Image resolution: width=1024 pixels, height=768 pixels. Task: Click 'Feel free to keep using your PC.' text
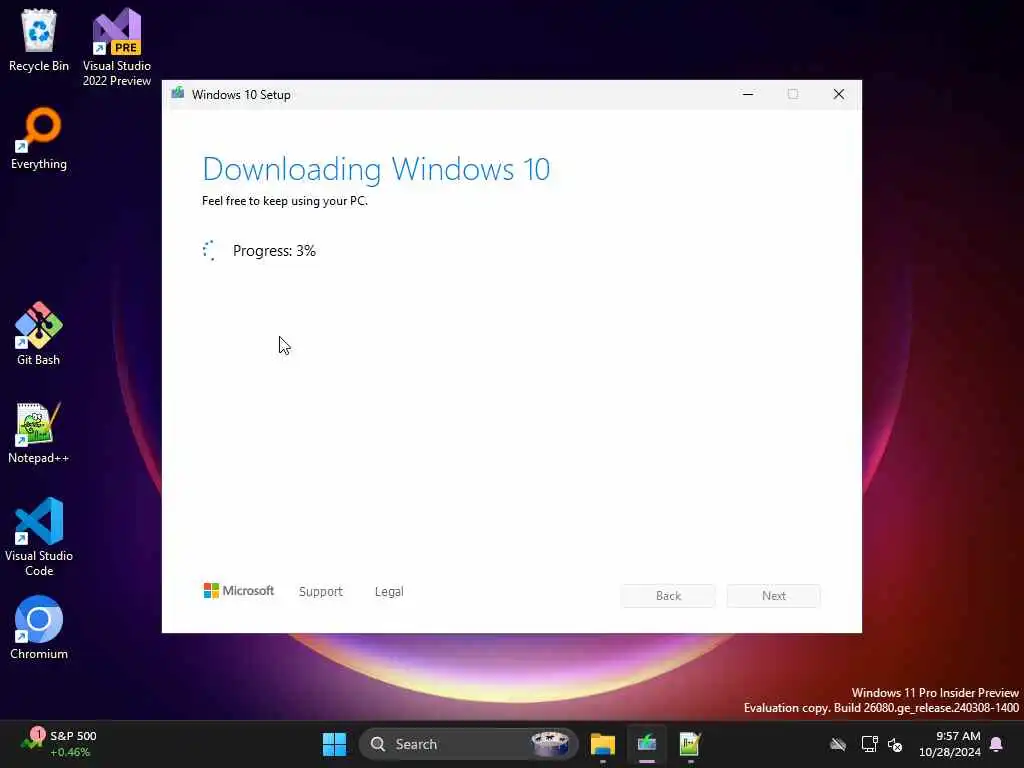(285, 201)
